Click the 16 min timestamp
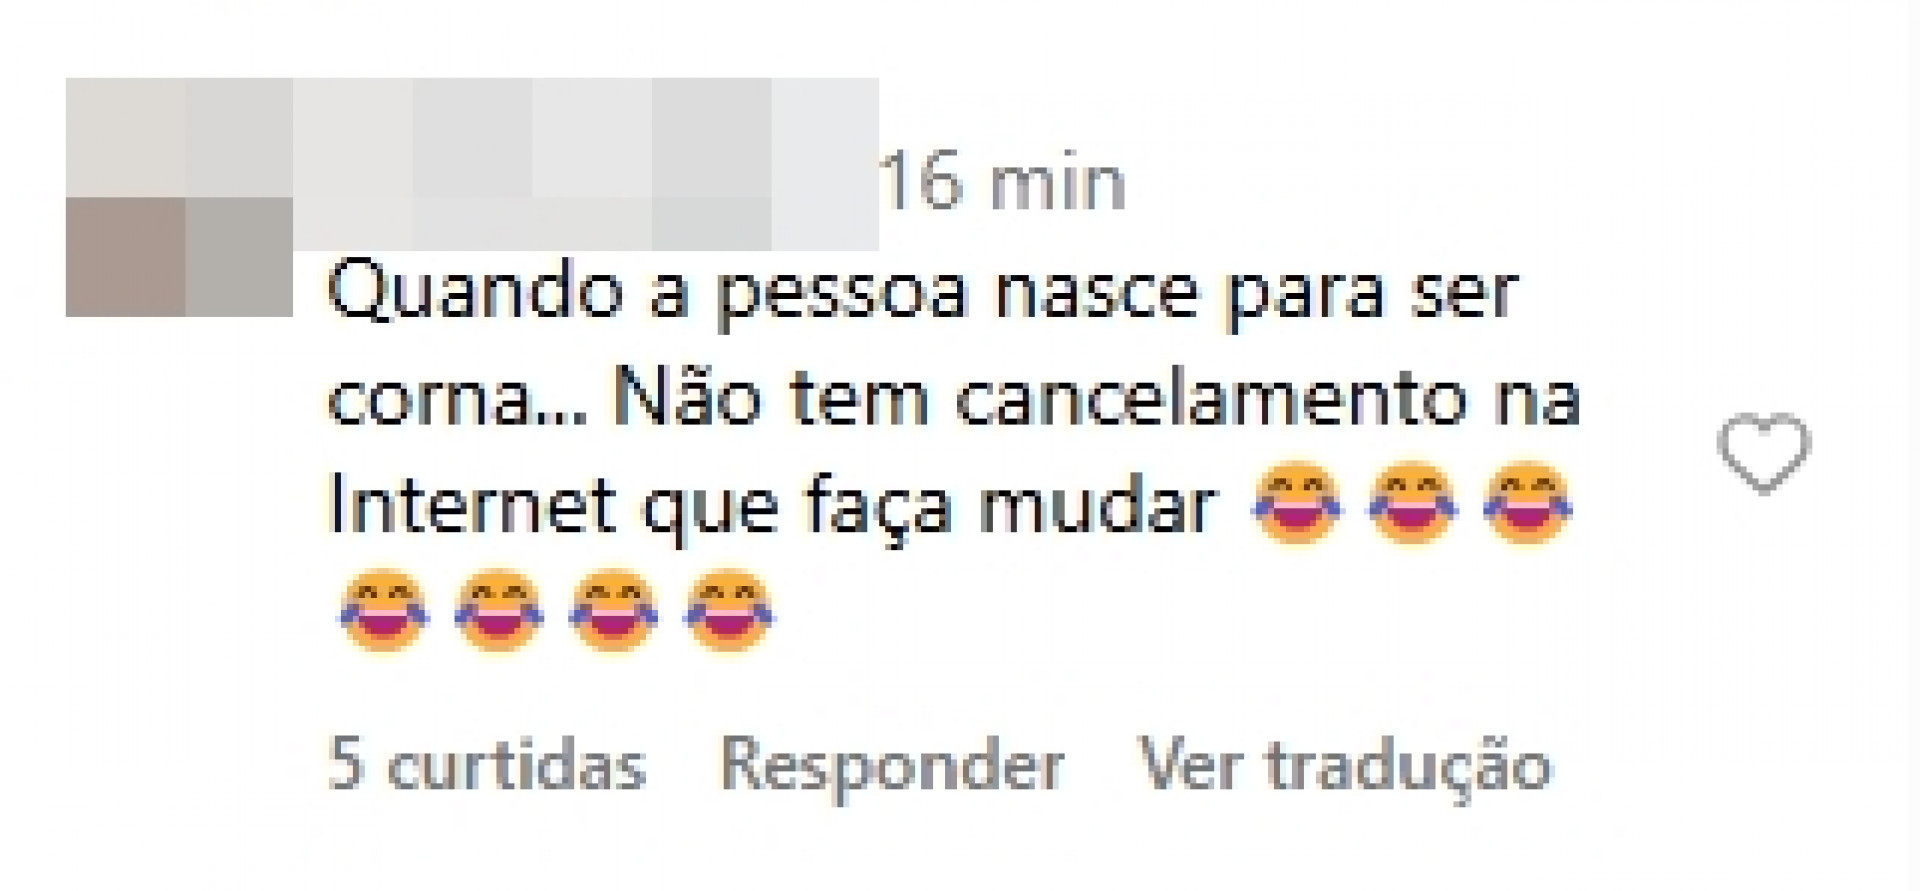 tap(1004, 182)
